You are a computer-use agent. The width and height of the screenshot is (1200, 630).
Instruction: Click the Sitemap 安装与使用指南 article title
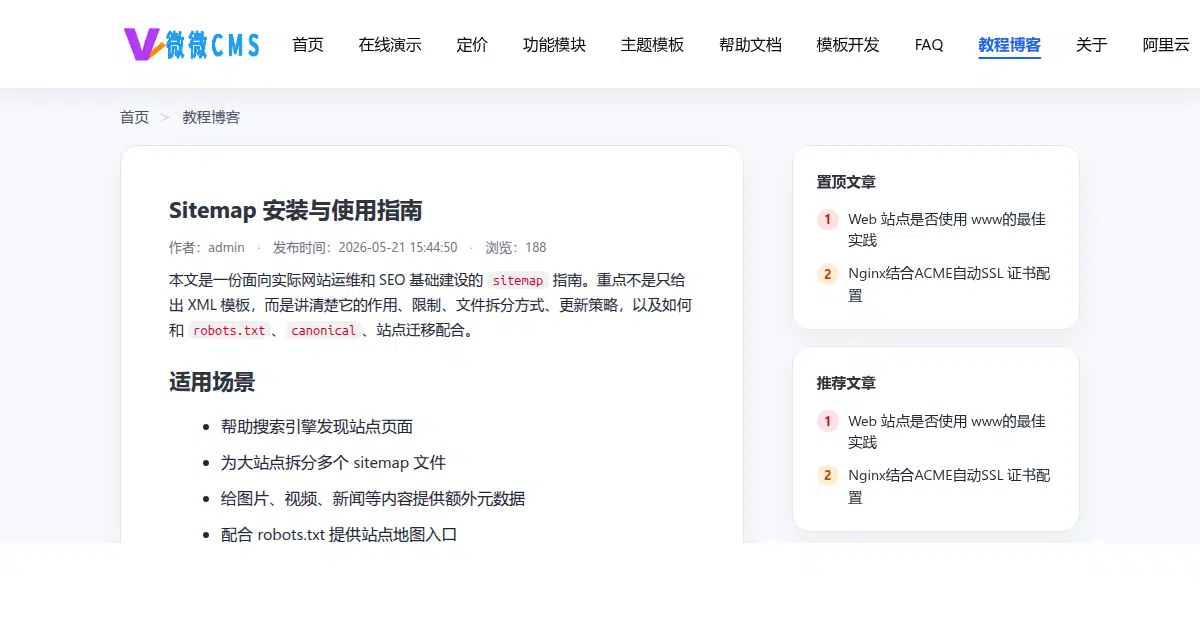tap(295, 210)
